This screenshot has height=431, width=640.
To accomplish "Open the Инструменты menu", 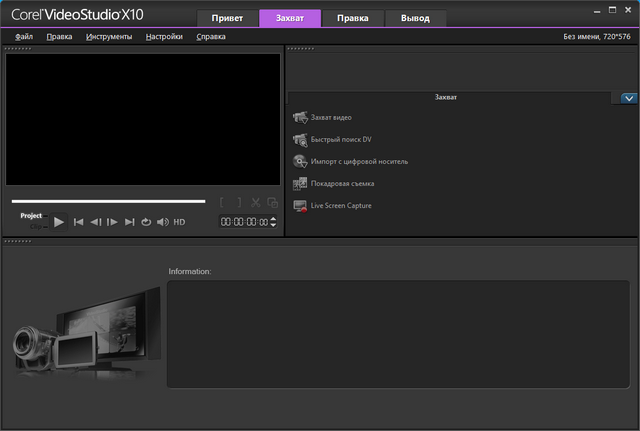I will 109,37.
